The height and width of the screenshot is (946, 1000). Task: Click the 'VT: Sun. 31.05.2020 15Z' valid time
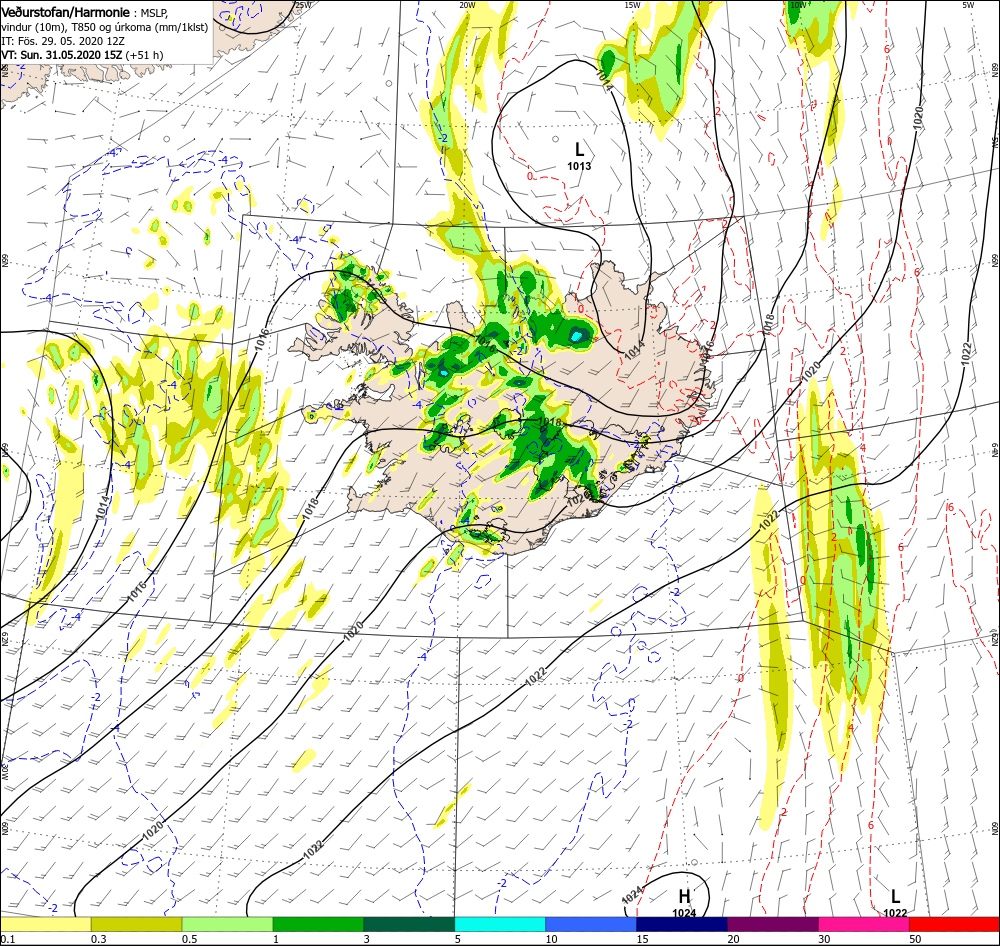(62, 55)
